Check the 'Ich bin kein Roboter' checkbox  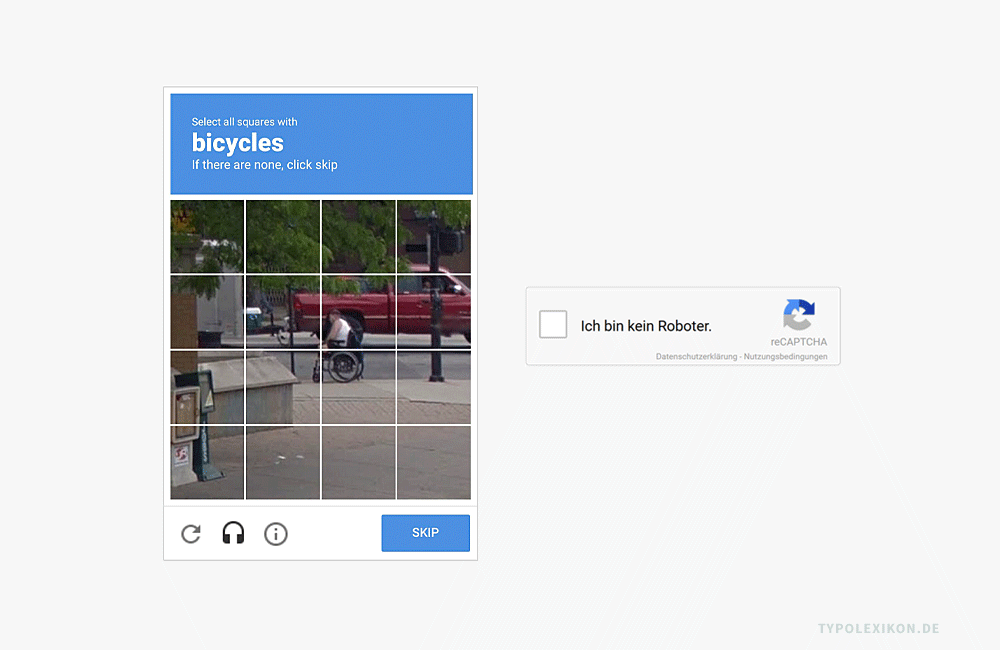tap(553, 324)
